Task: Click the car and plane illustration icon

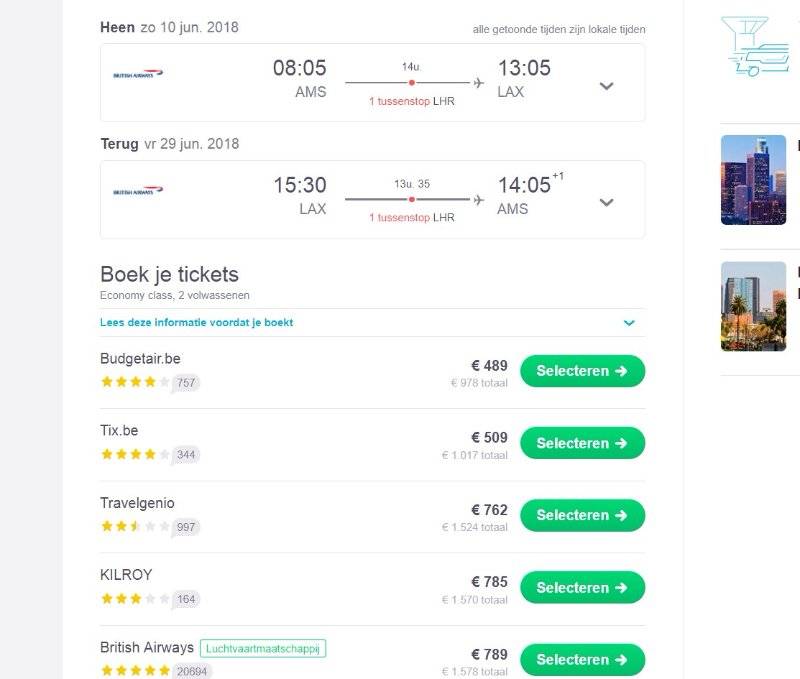Action: pyautogui.click(x=753, y=47)
